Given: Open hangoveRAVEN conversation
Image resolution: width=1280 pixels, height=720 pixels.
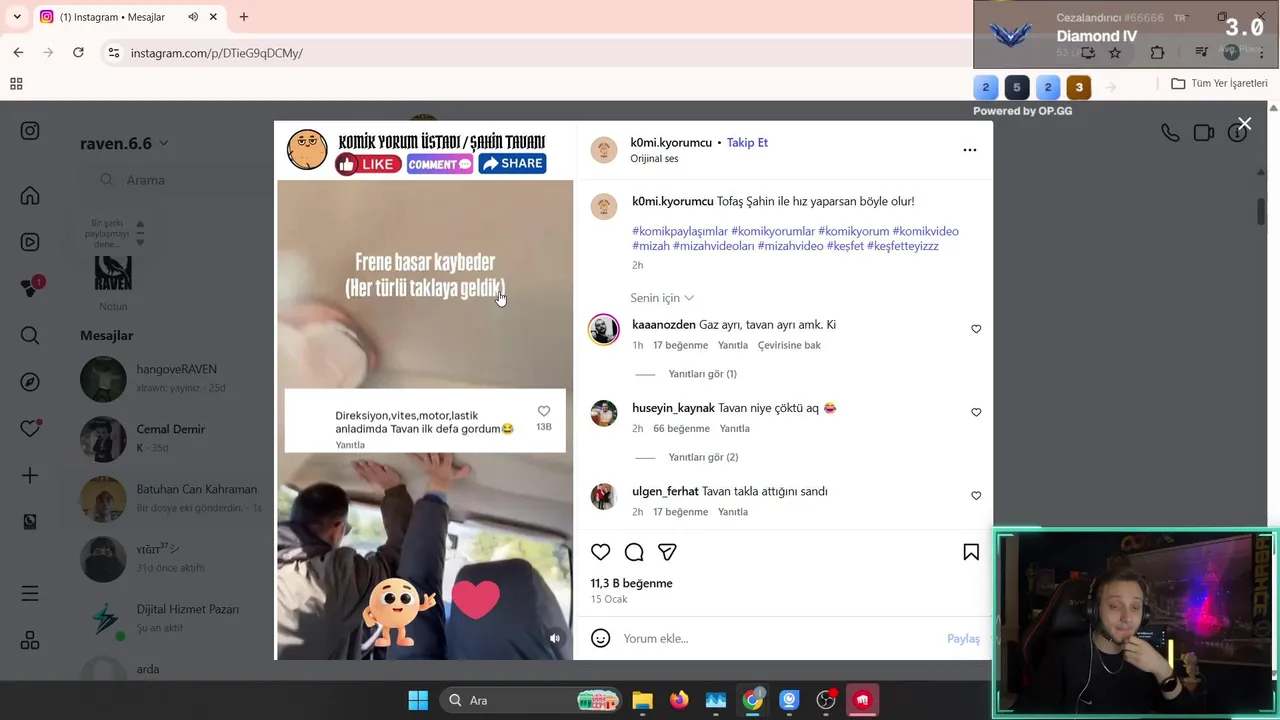Looking at the screenshot, I should click(170, 378).
